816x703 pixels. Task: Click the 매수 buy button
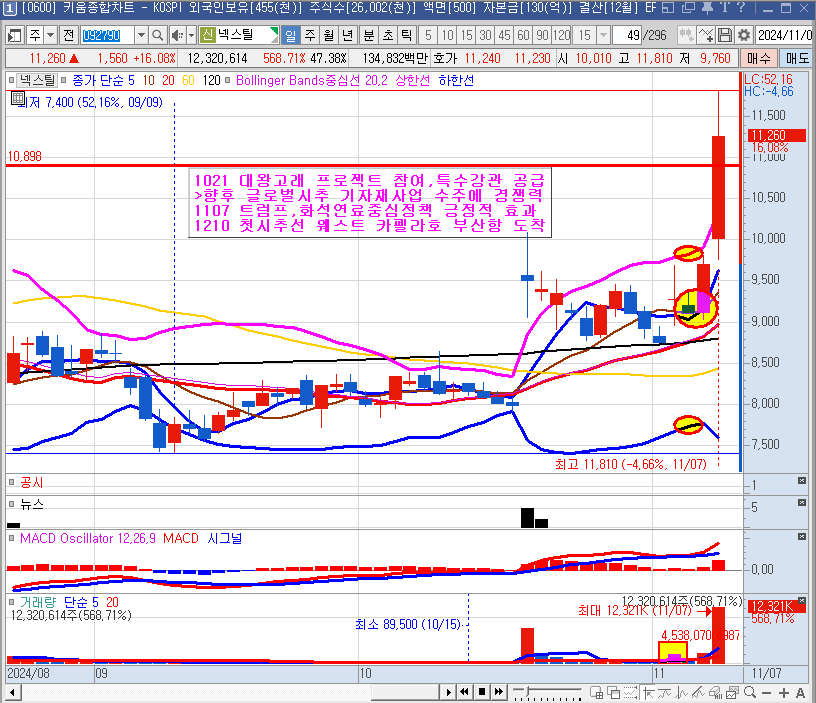[759, 58]
